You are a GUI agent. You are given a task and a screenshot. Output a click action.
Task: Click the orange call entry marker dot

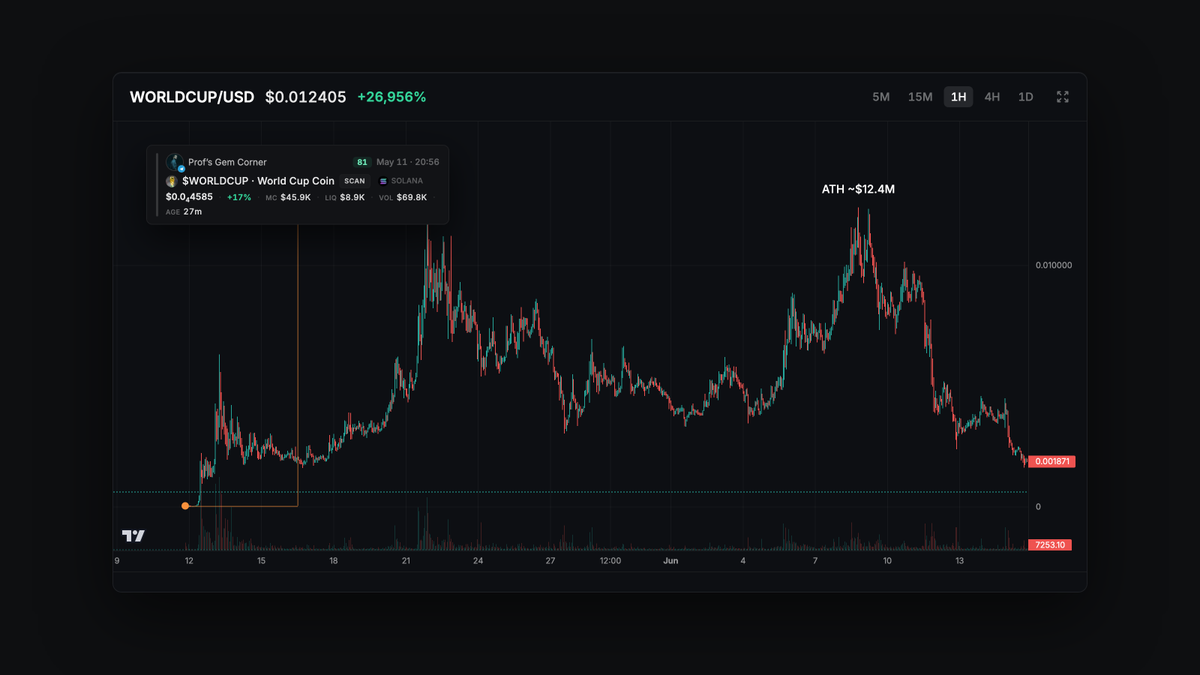(x=185, y=506)
